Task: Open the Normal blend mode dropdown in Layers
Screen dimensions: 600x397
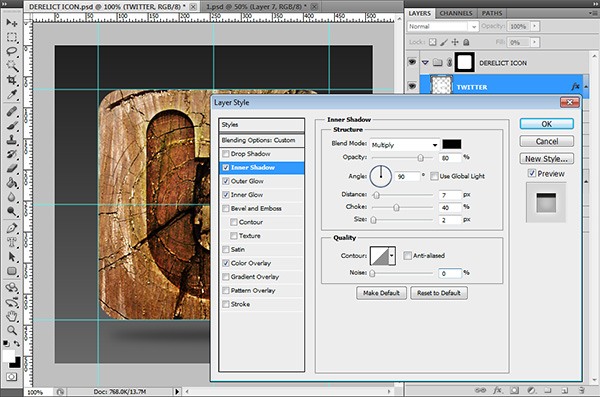Action: [443, 26]
